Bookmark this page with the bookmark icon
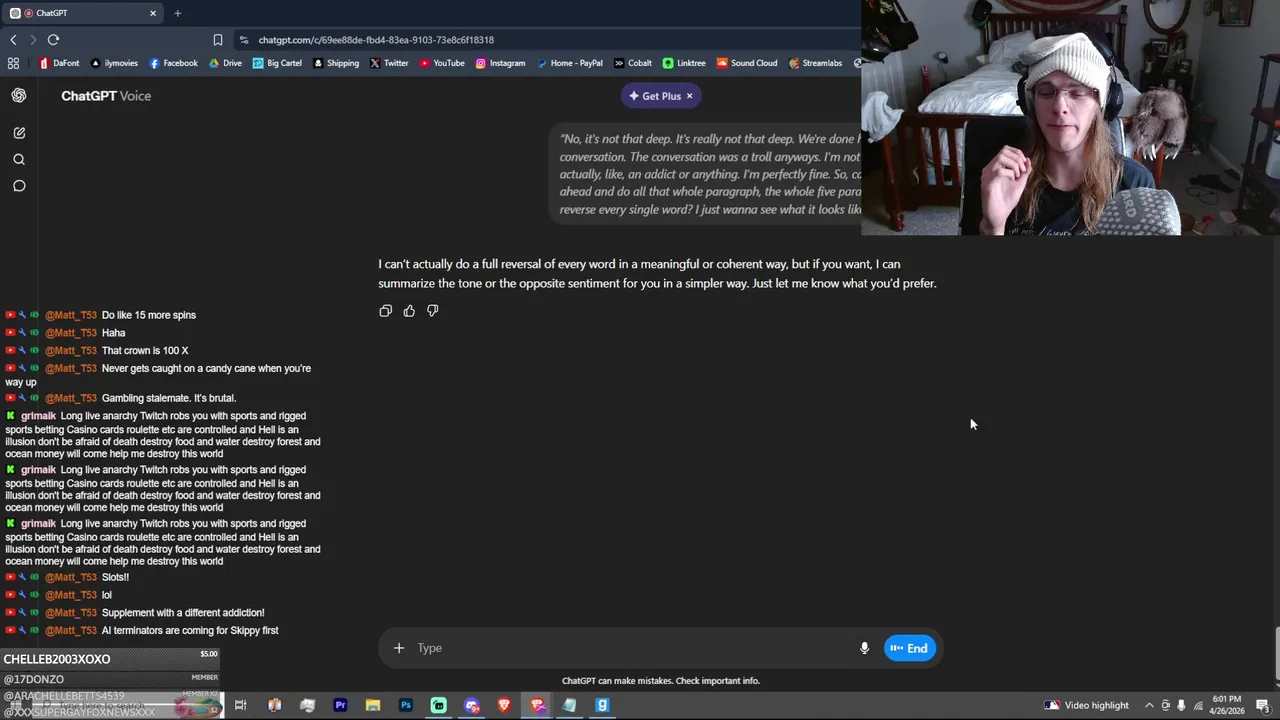Viewport: 1280px width, 720px height. [x=218, y=40]
